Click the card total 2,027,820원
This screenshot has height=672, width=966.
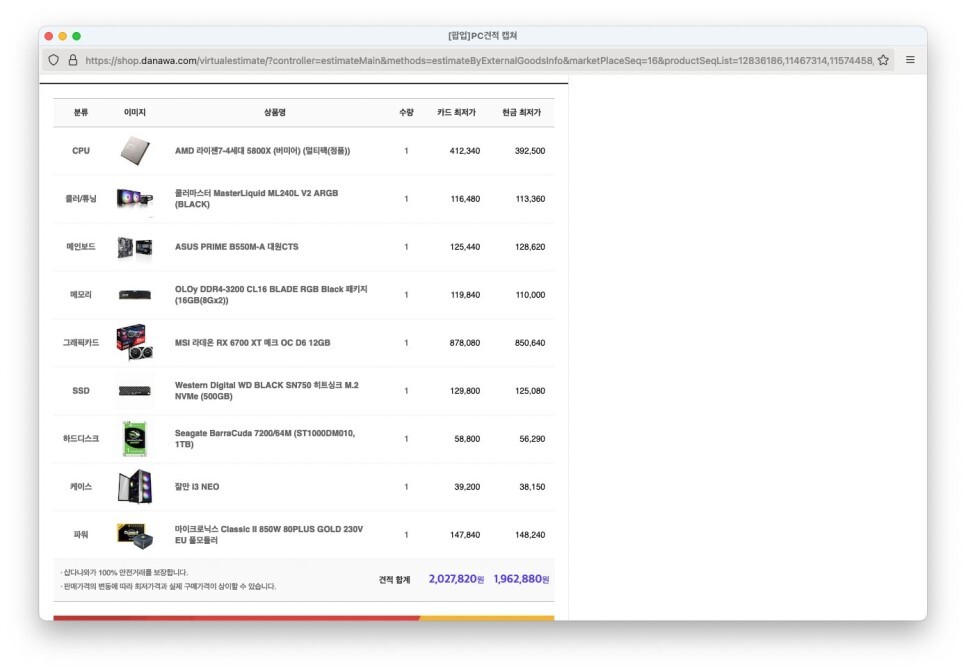tap(457, 579)
